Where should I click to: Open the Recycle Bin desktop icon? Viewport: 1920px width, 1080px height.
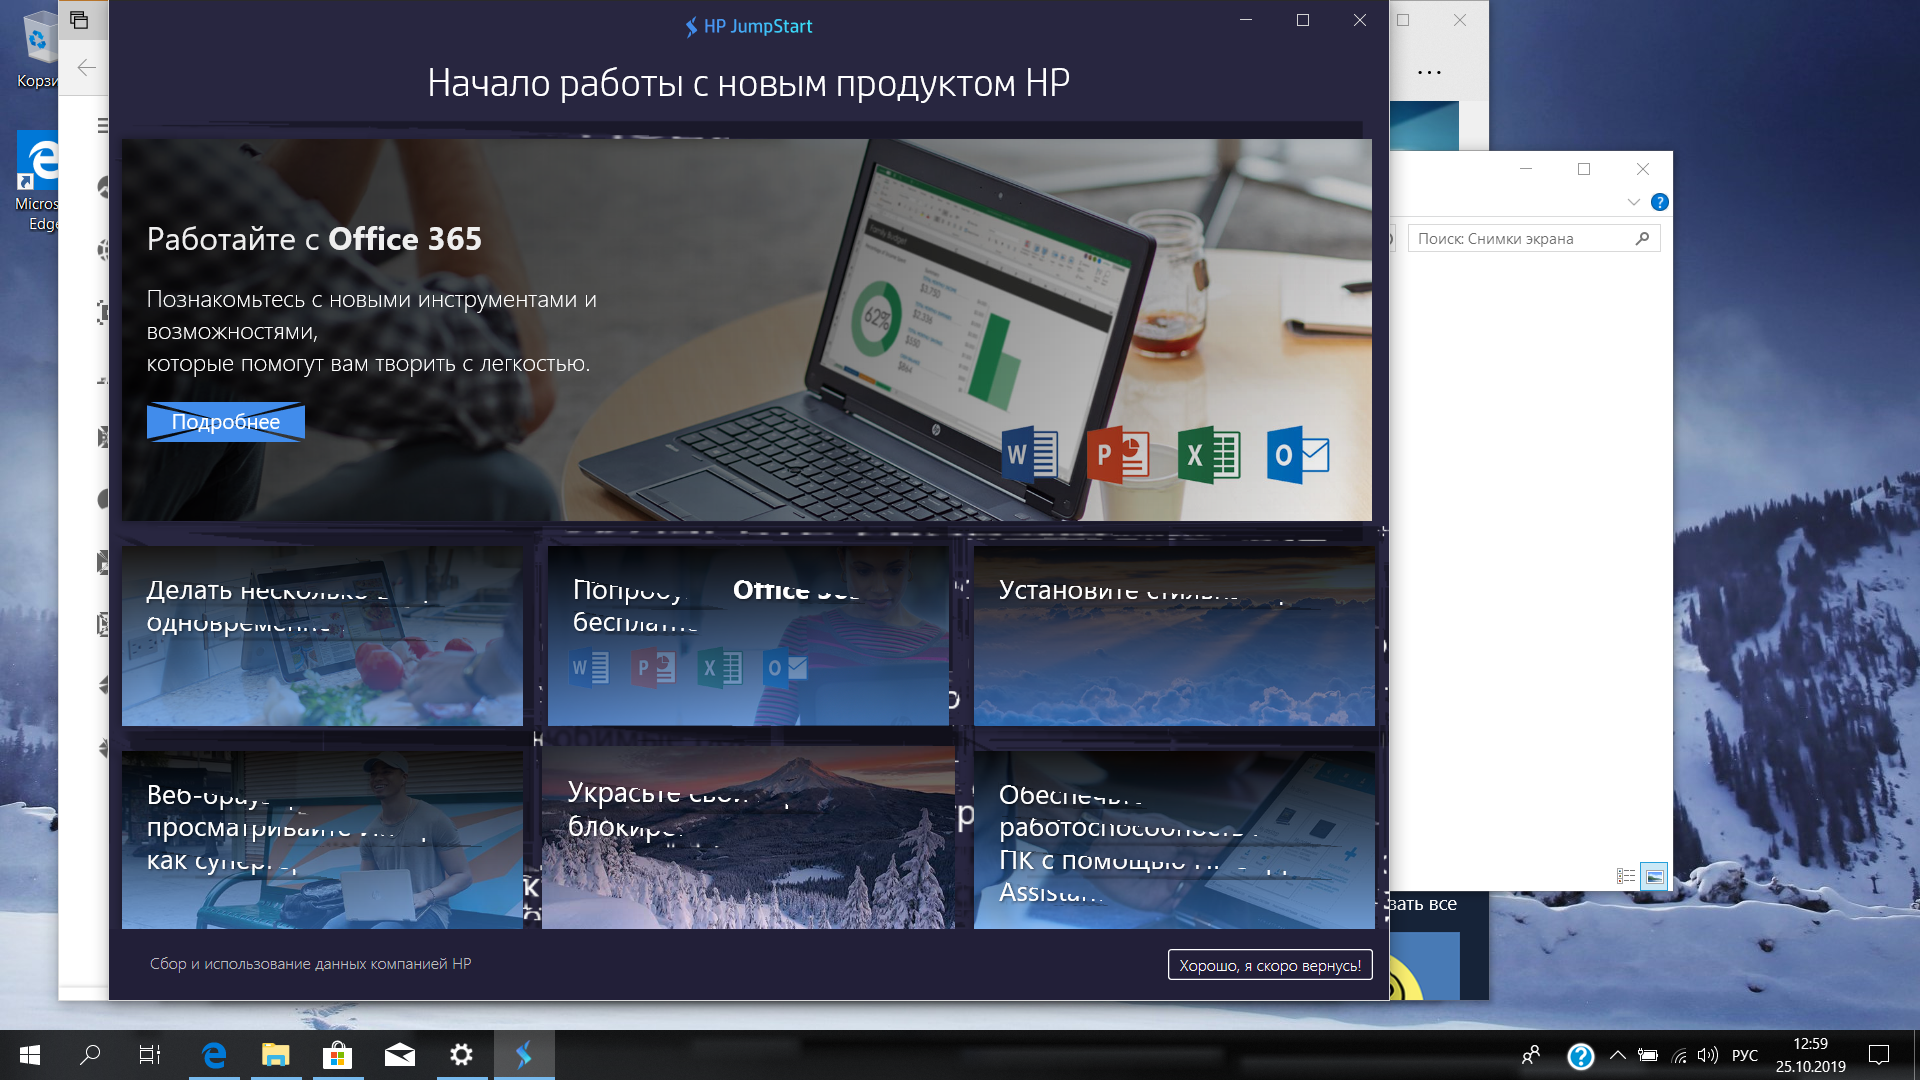[38, 48]
